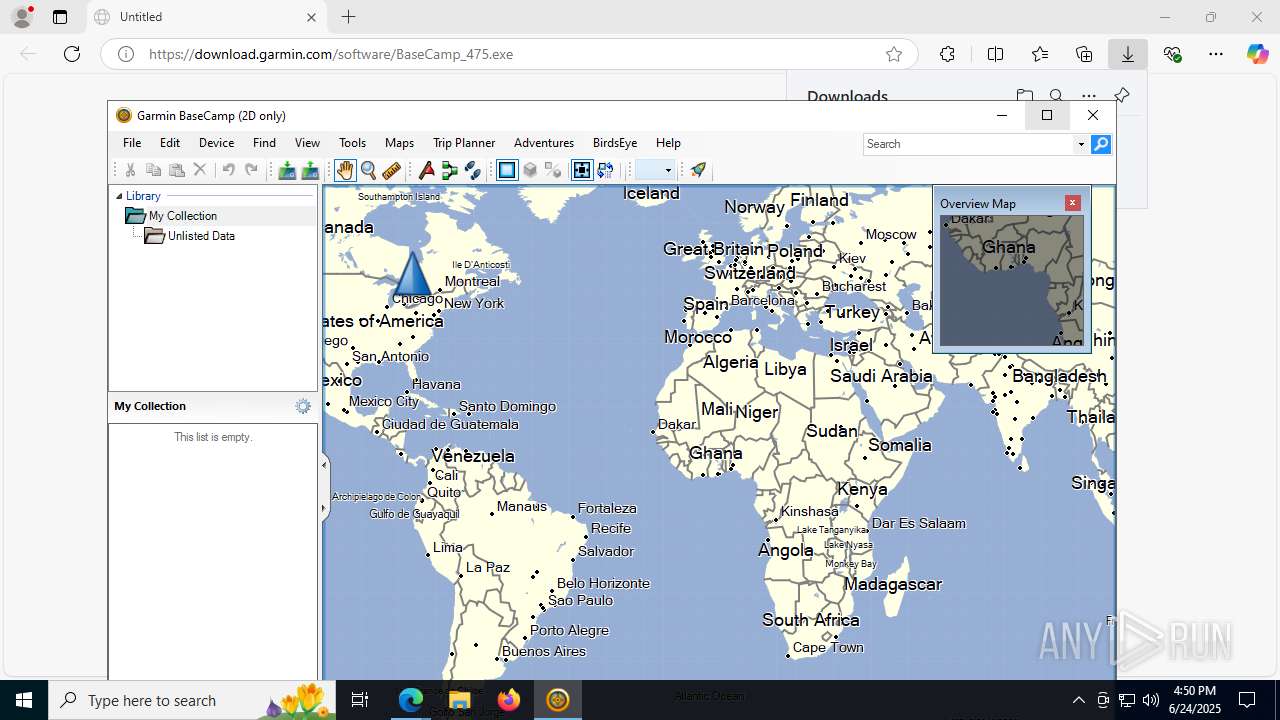Add page to favorites star icon
The image size is (1280, 720).
click(x=894, y=54)
